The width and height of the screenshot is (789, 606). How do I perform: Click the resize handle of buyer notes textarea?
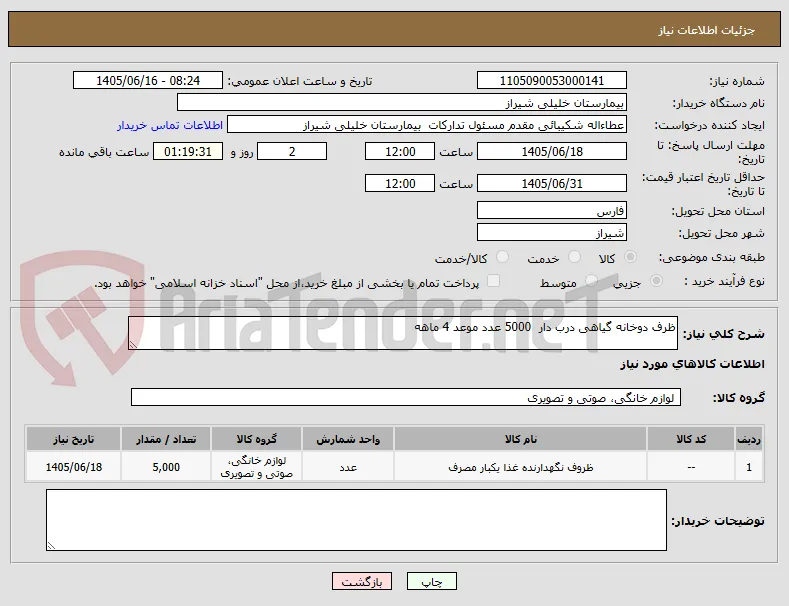[51, 546]
